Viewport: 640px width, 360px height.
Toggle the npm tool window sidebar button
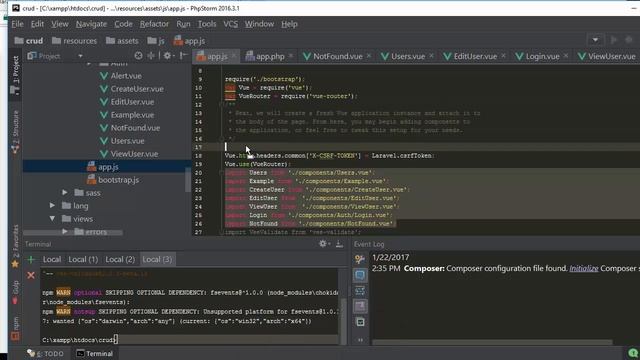coord(16,328)
